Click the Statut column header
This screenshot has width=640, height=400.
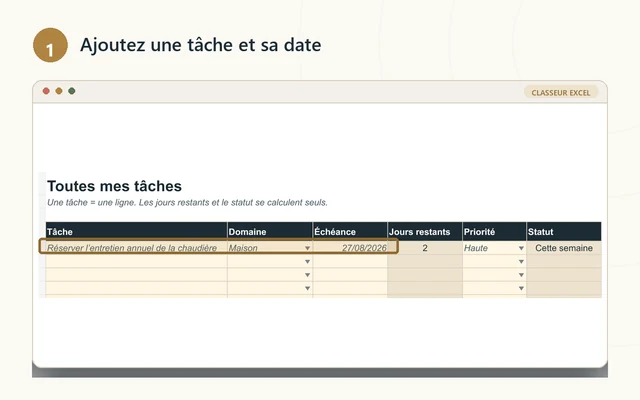click(x=564, y=231)
